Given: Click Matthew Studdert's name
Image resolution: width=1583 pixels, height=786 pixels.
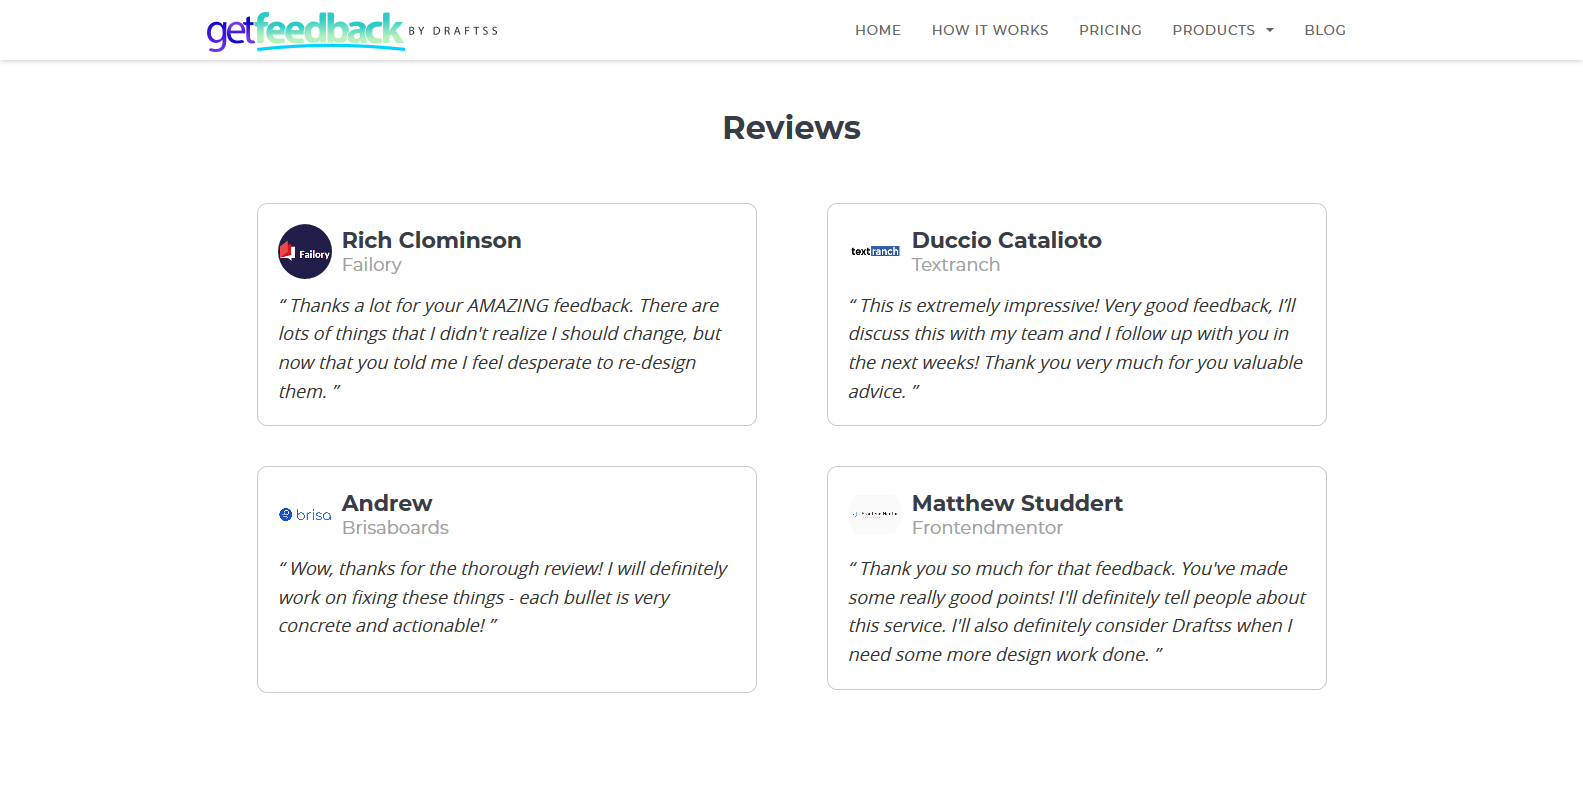Looking at the screenshot, I should 1017,503.
